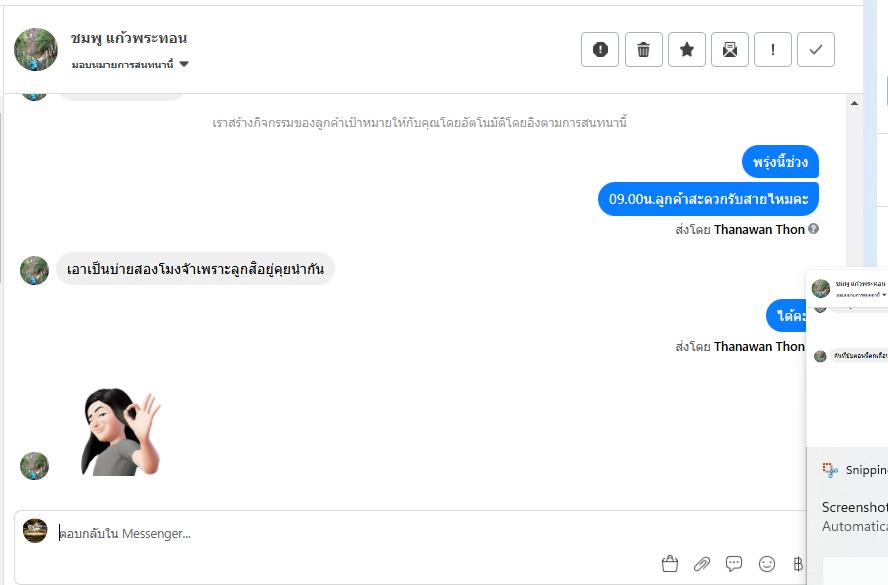The width and height of the screenshot is (888, 585).
Task: Mark conversation done with checkmark button
Action: pyautogui.click(x=816, y=50)
